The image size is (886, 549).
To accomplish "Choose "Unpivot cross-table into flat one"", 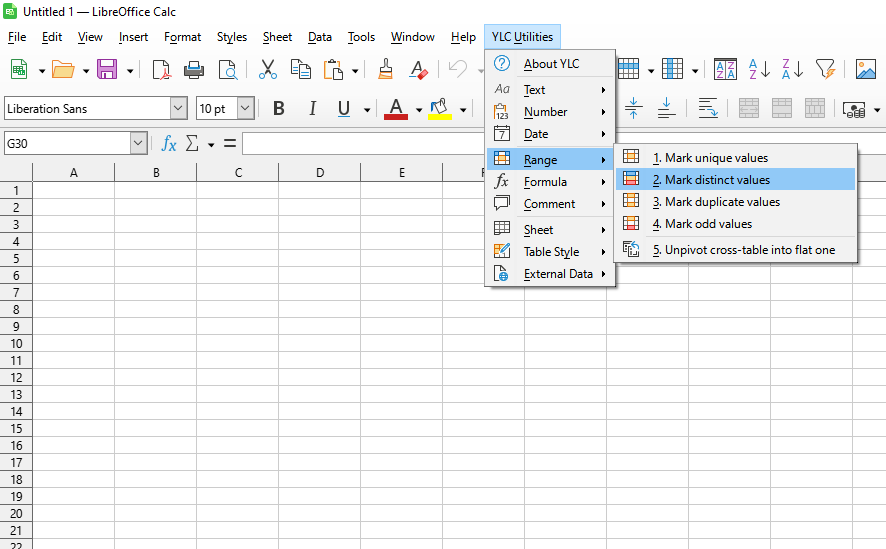I will coord(749,250).
